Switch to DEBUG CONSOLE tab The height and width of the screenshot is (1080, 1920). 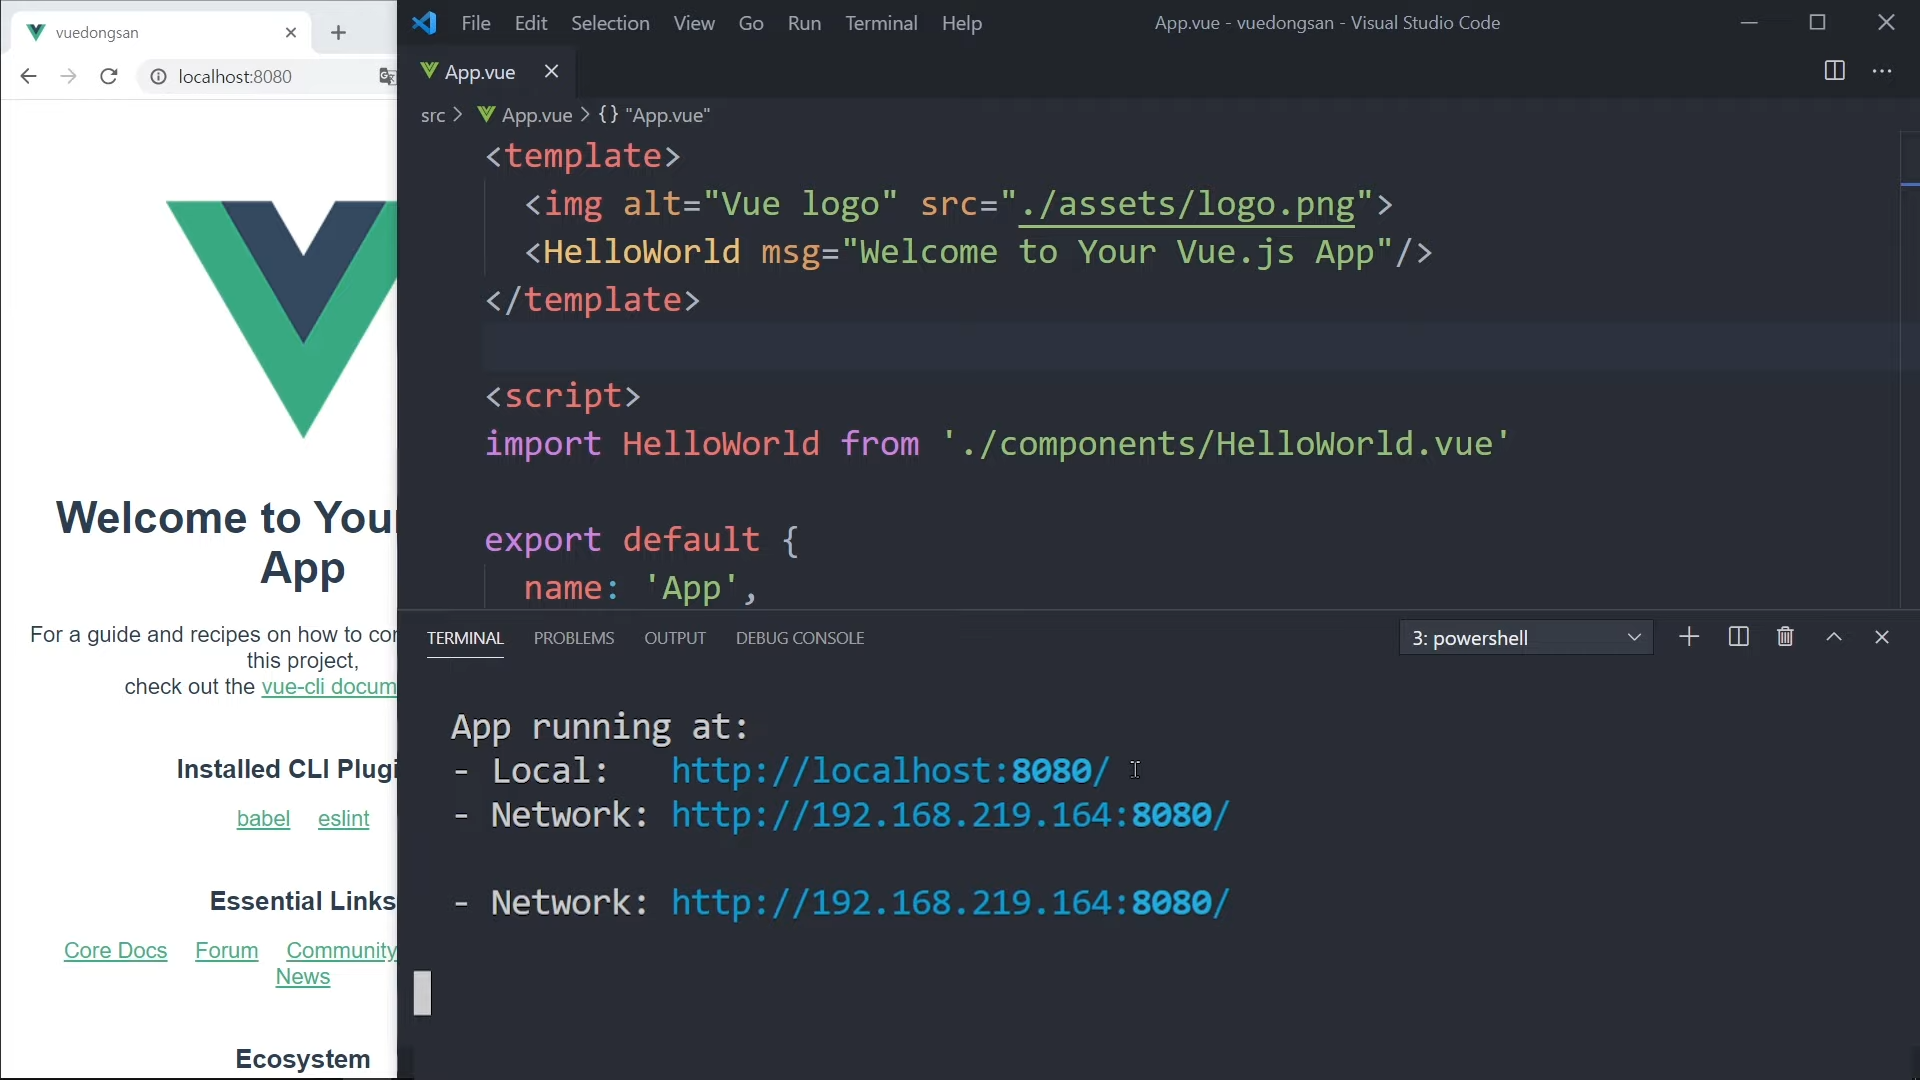pyautogui.click(x=799, y=638)
